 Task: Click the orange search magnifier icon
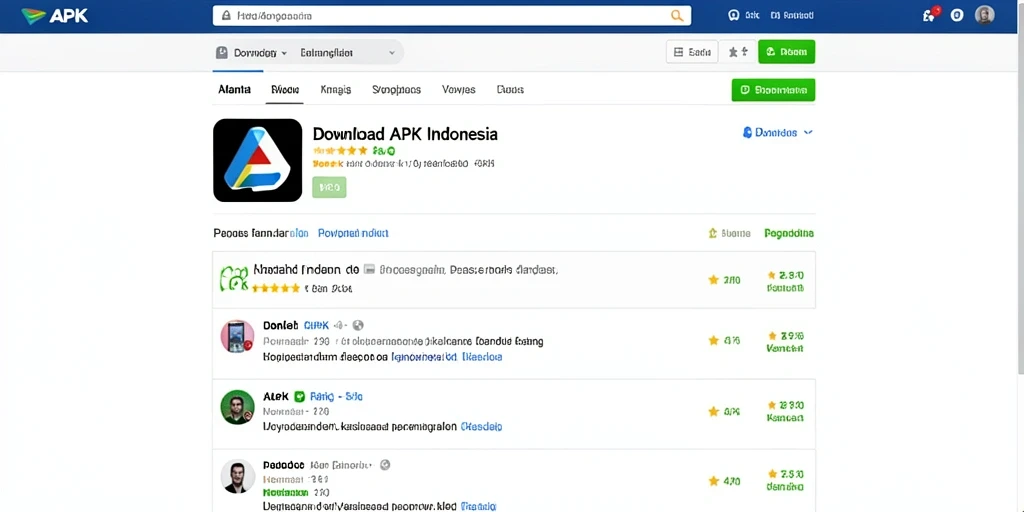point(677,16)
